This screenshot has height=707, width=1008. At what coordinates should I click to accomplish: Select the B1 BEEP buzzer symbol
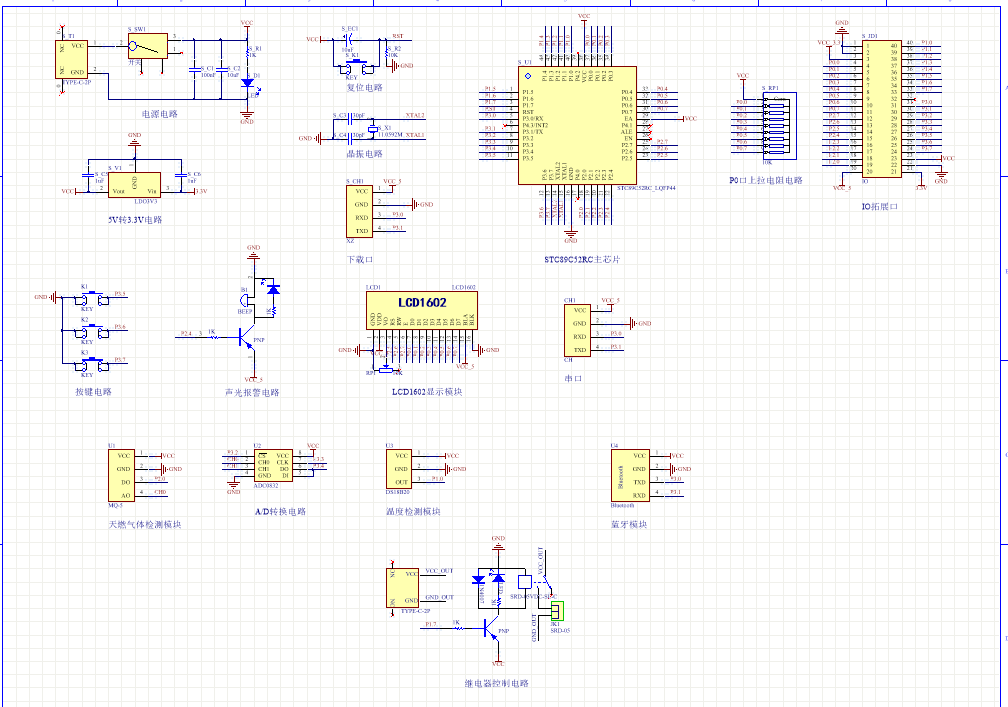(244, 301)
